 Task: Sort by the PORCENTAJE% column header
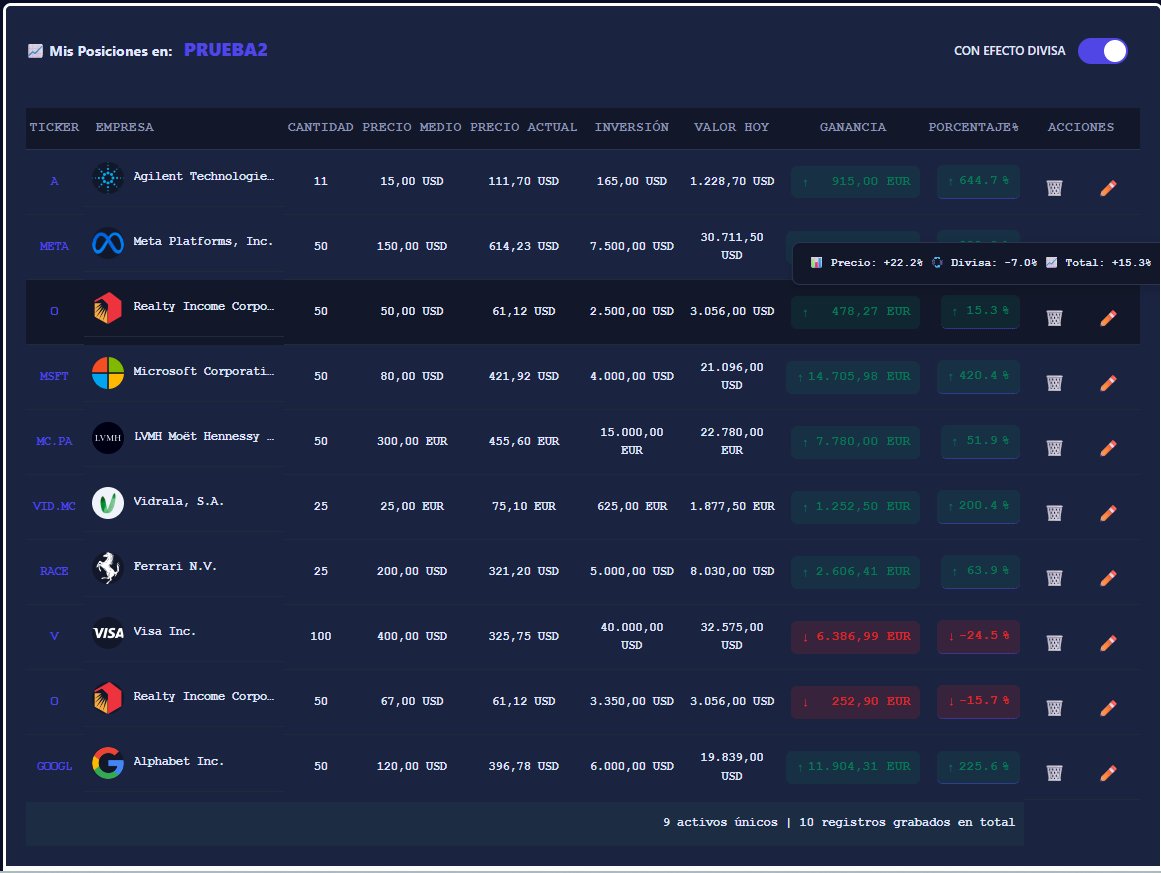click(974, 127)
